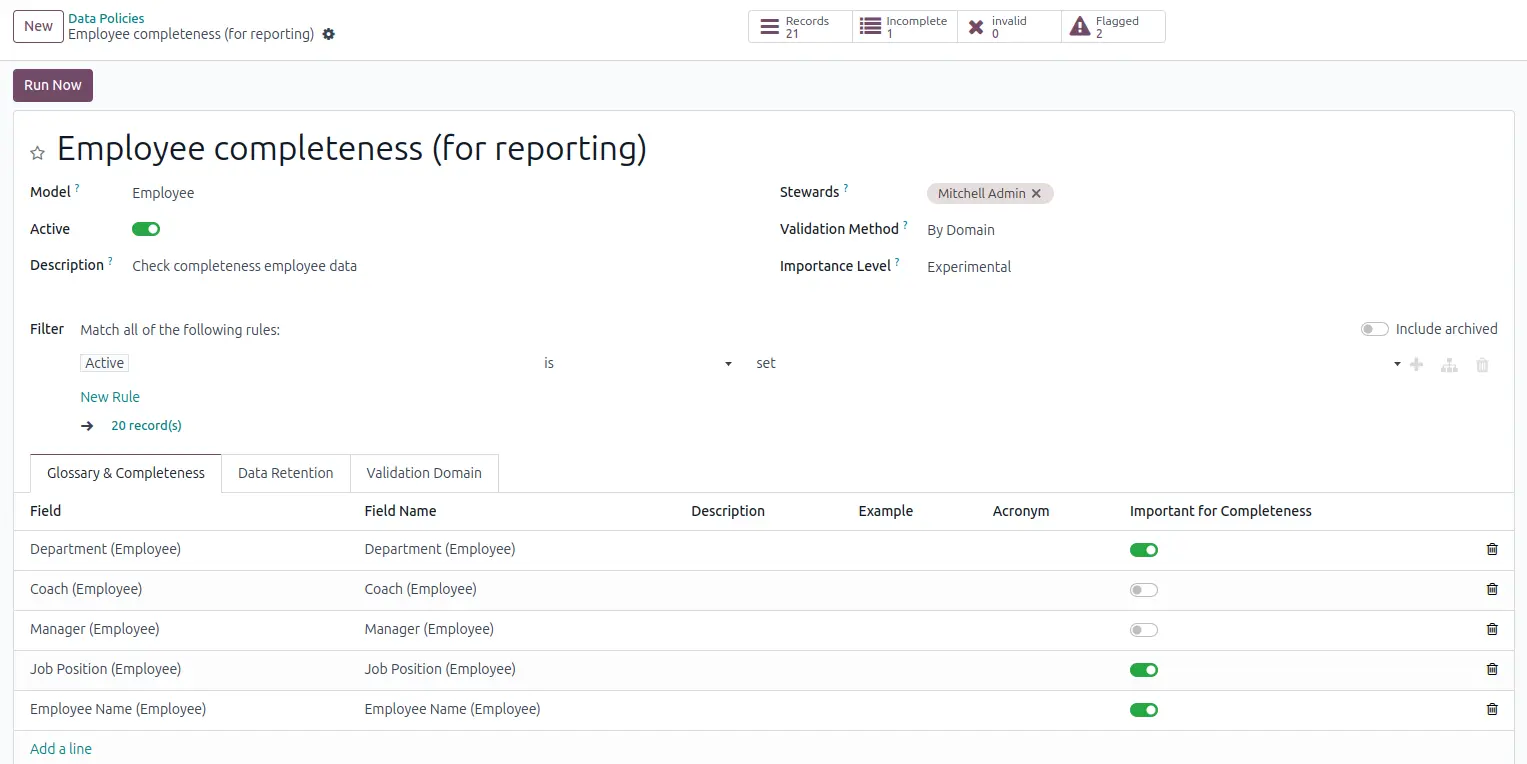Delete the Active filter rule
The image size is (1527, 764).
coord(1483,365)
